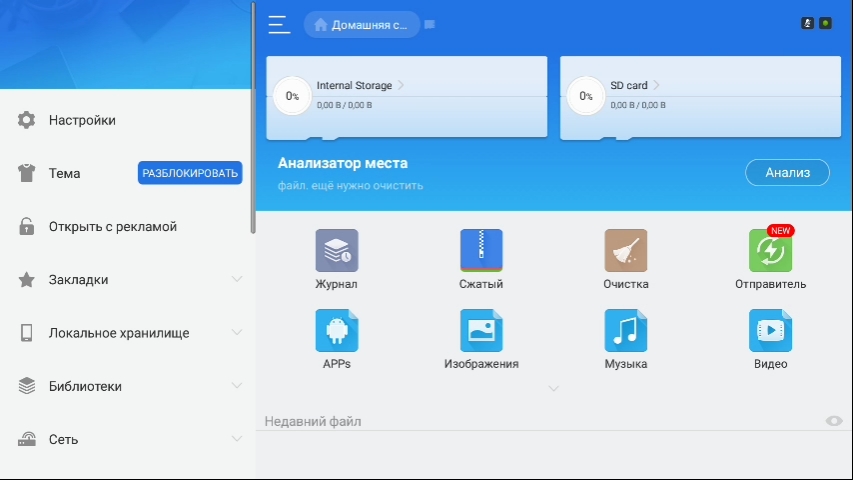Viewport: 853px width, 480px height.
Task: Open Настройки in the sidebar
Action: coord(82,120)
